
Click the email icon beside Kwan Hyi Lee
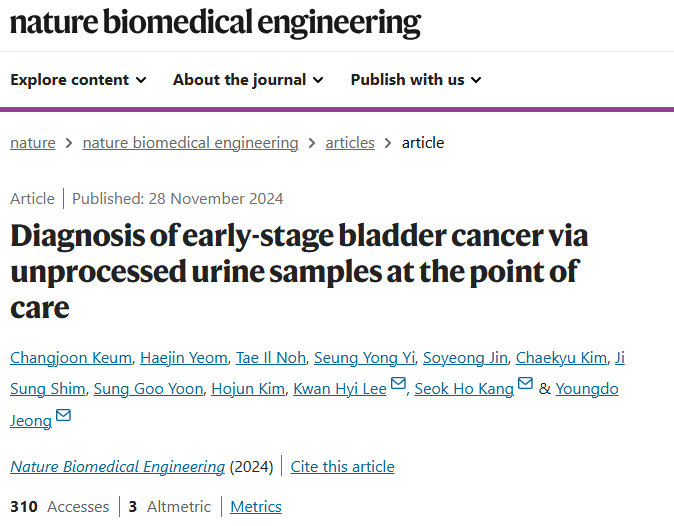point(398,383)
